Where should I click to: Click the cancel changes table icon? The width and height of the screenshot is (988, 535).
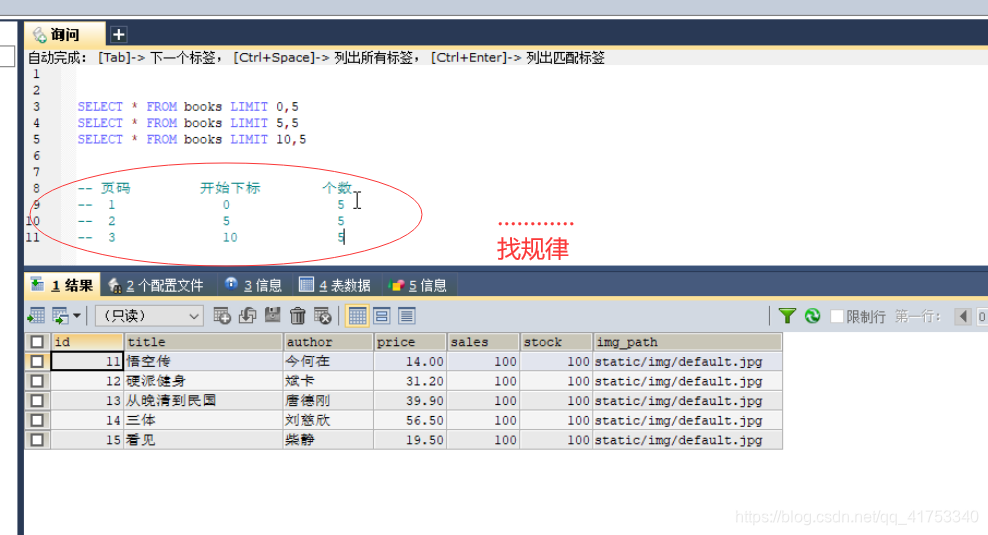coord(323,316)
